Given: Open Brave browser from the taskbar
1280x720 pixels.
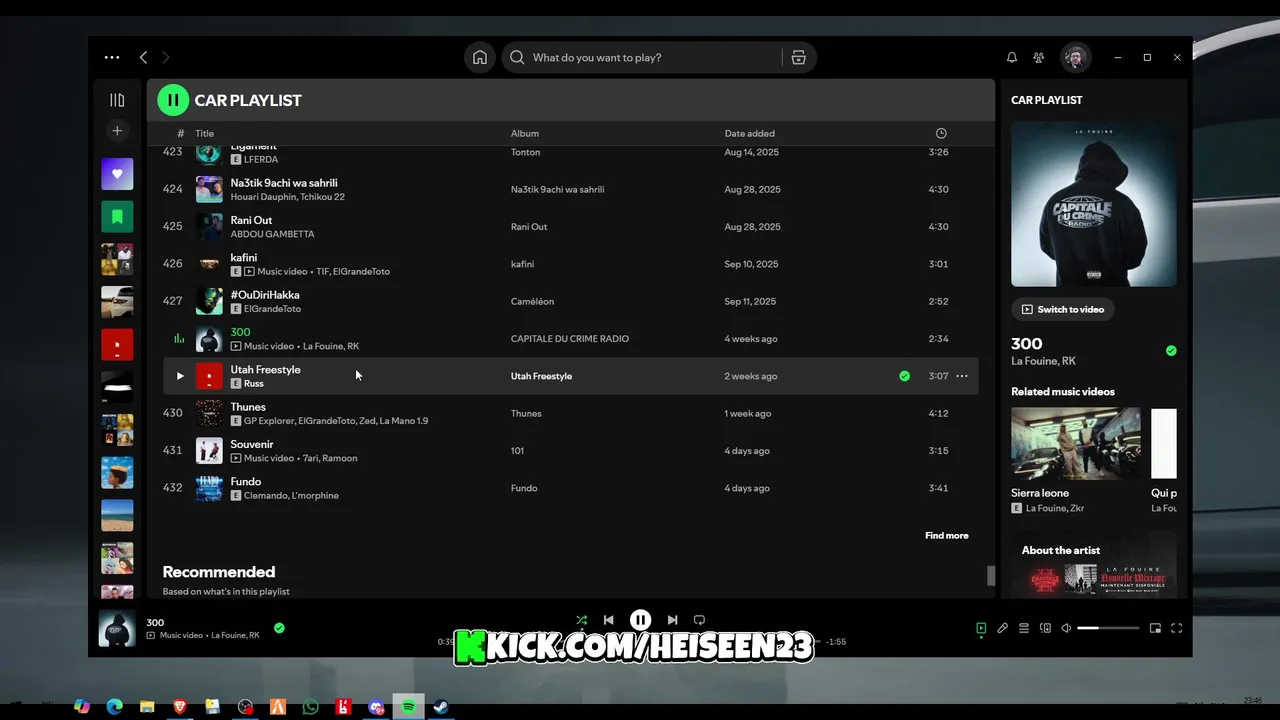Looking at the screenshot, I should click(180, 707).
